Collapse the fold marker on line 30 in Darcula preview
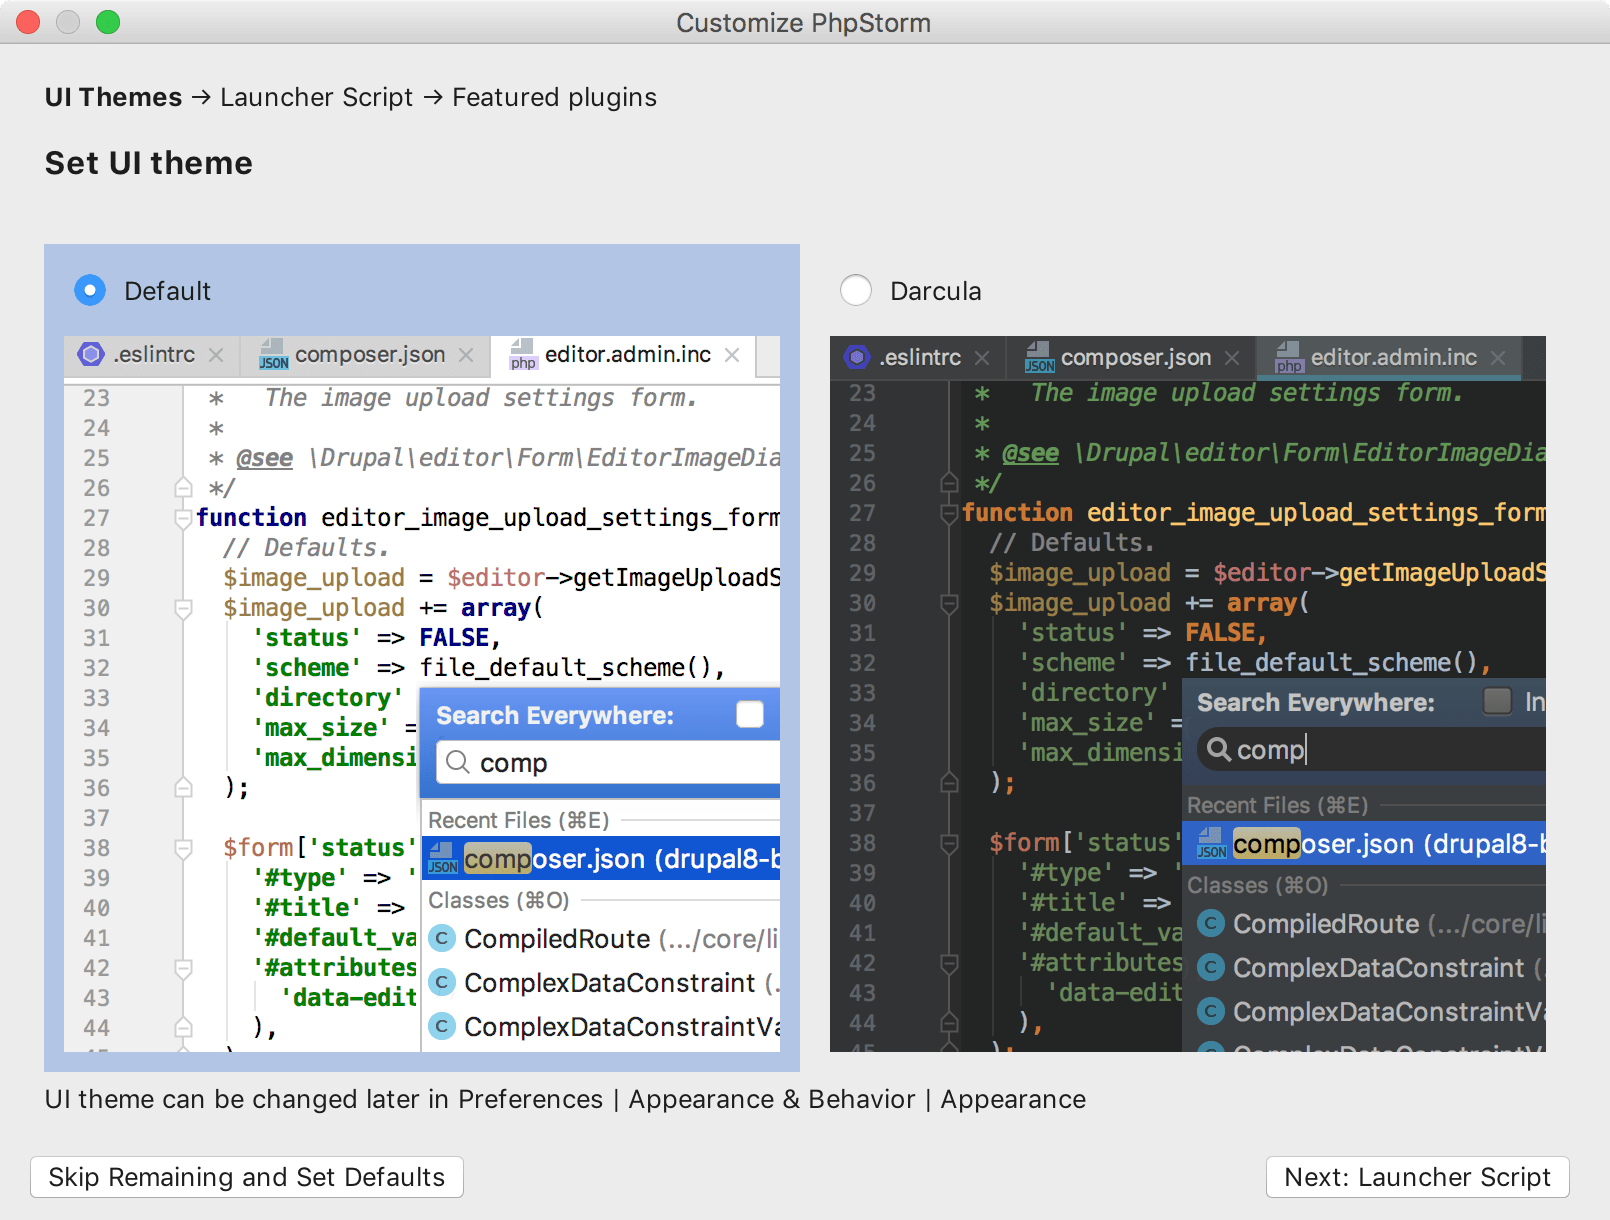This screenshot has width=1610, height=1220. 949,603
